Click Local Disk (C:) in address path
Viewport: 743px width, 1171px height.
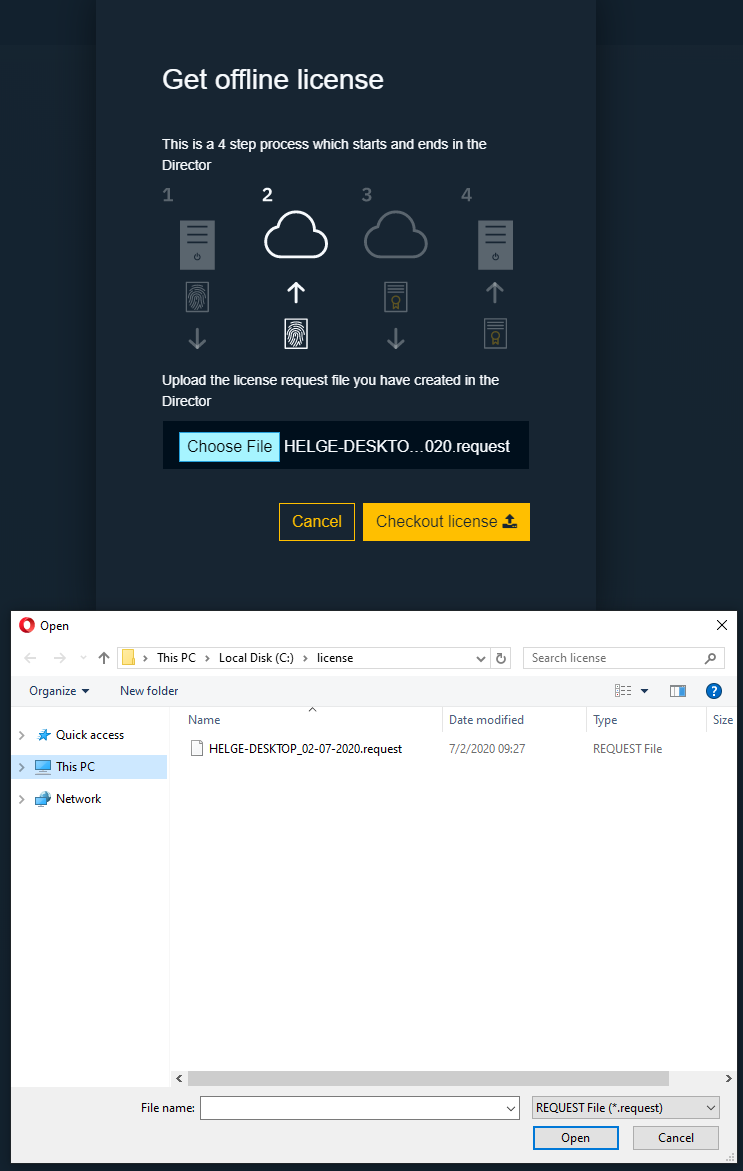[256, 658]
